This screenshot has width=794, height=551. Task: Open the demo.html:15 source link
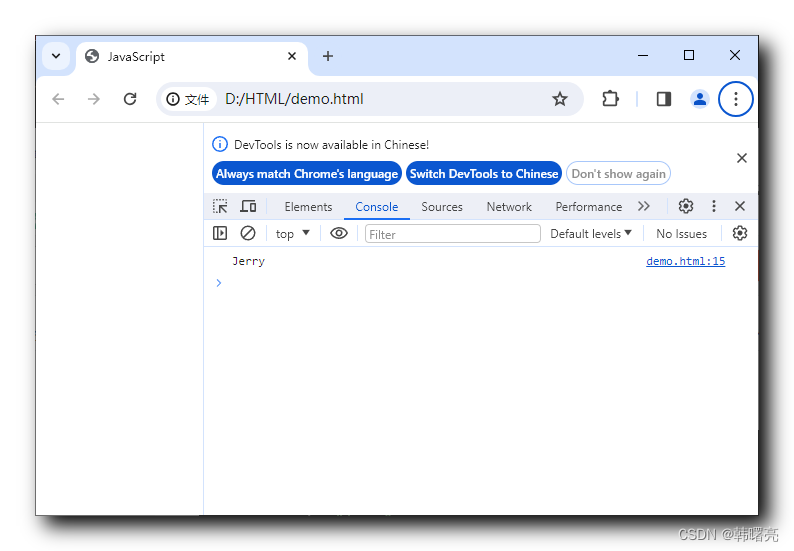(686, 261)
